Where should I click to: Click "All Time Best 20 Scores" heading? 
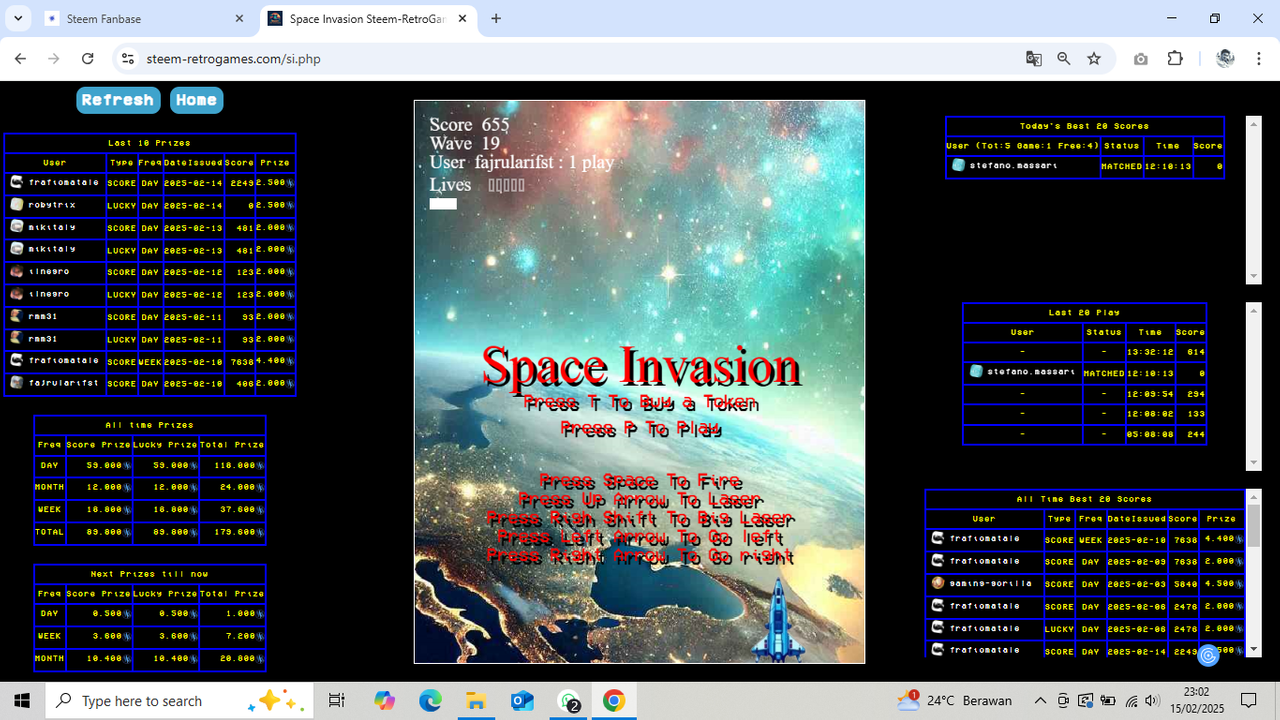(x=1084, y=499)
